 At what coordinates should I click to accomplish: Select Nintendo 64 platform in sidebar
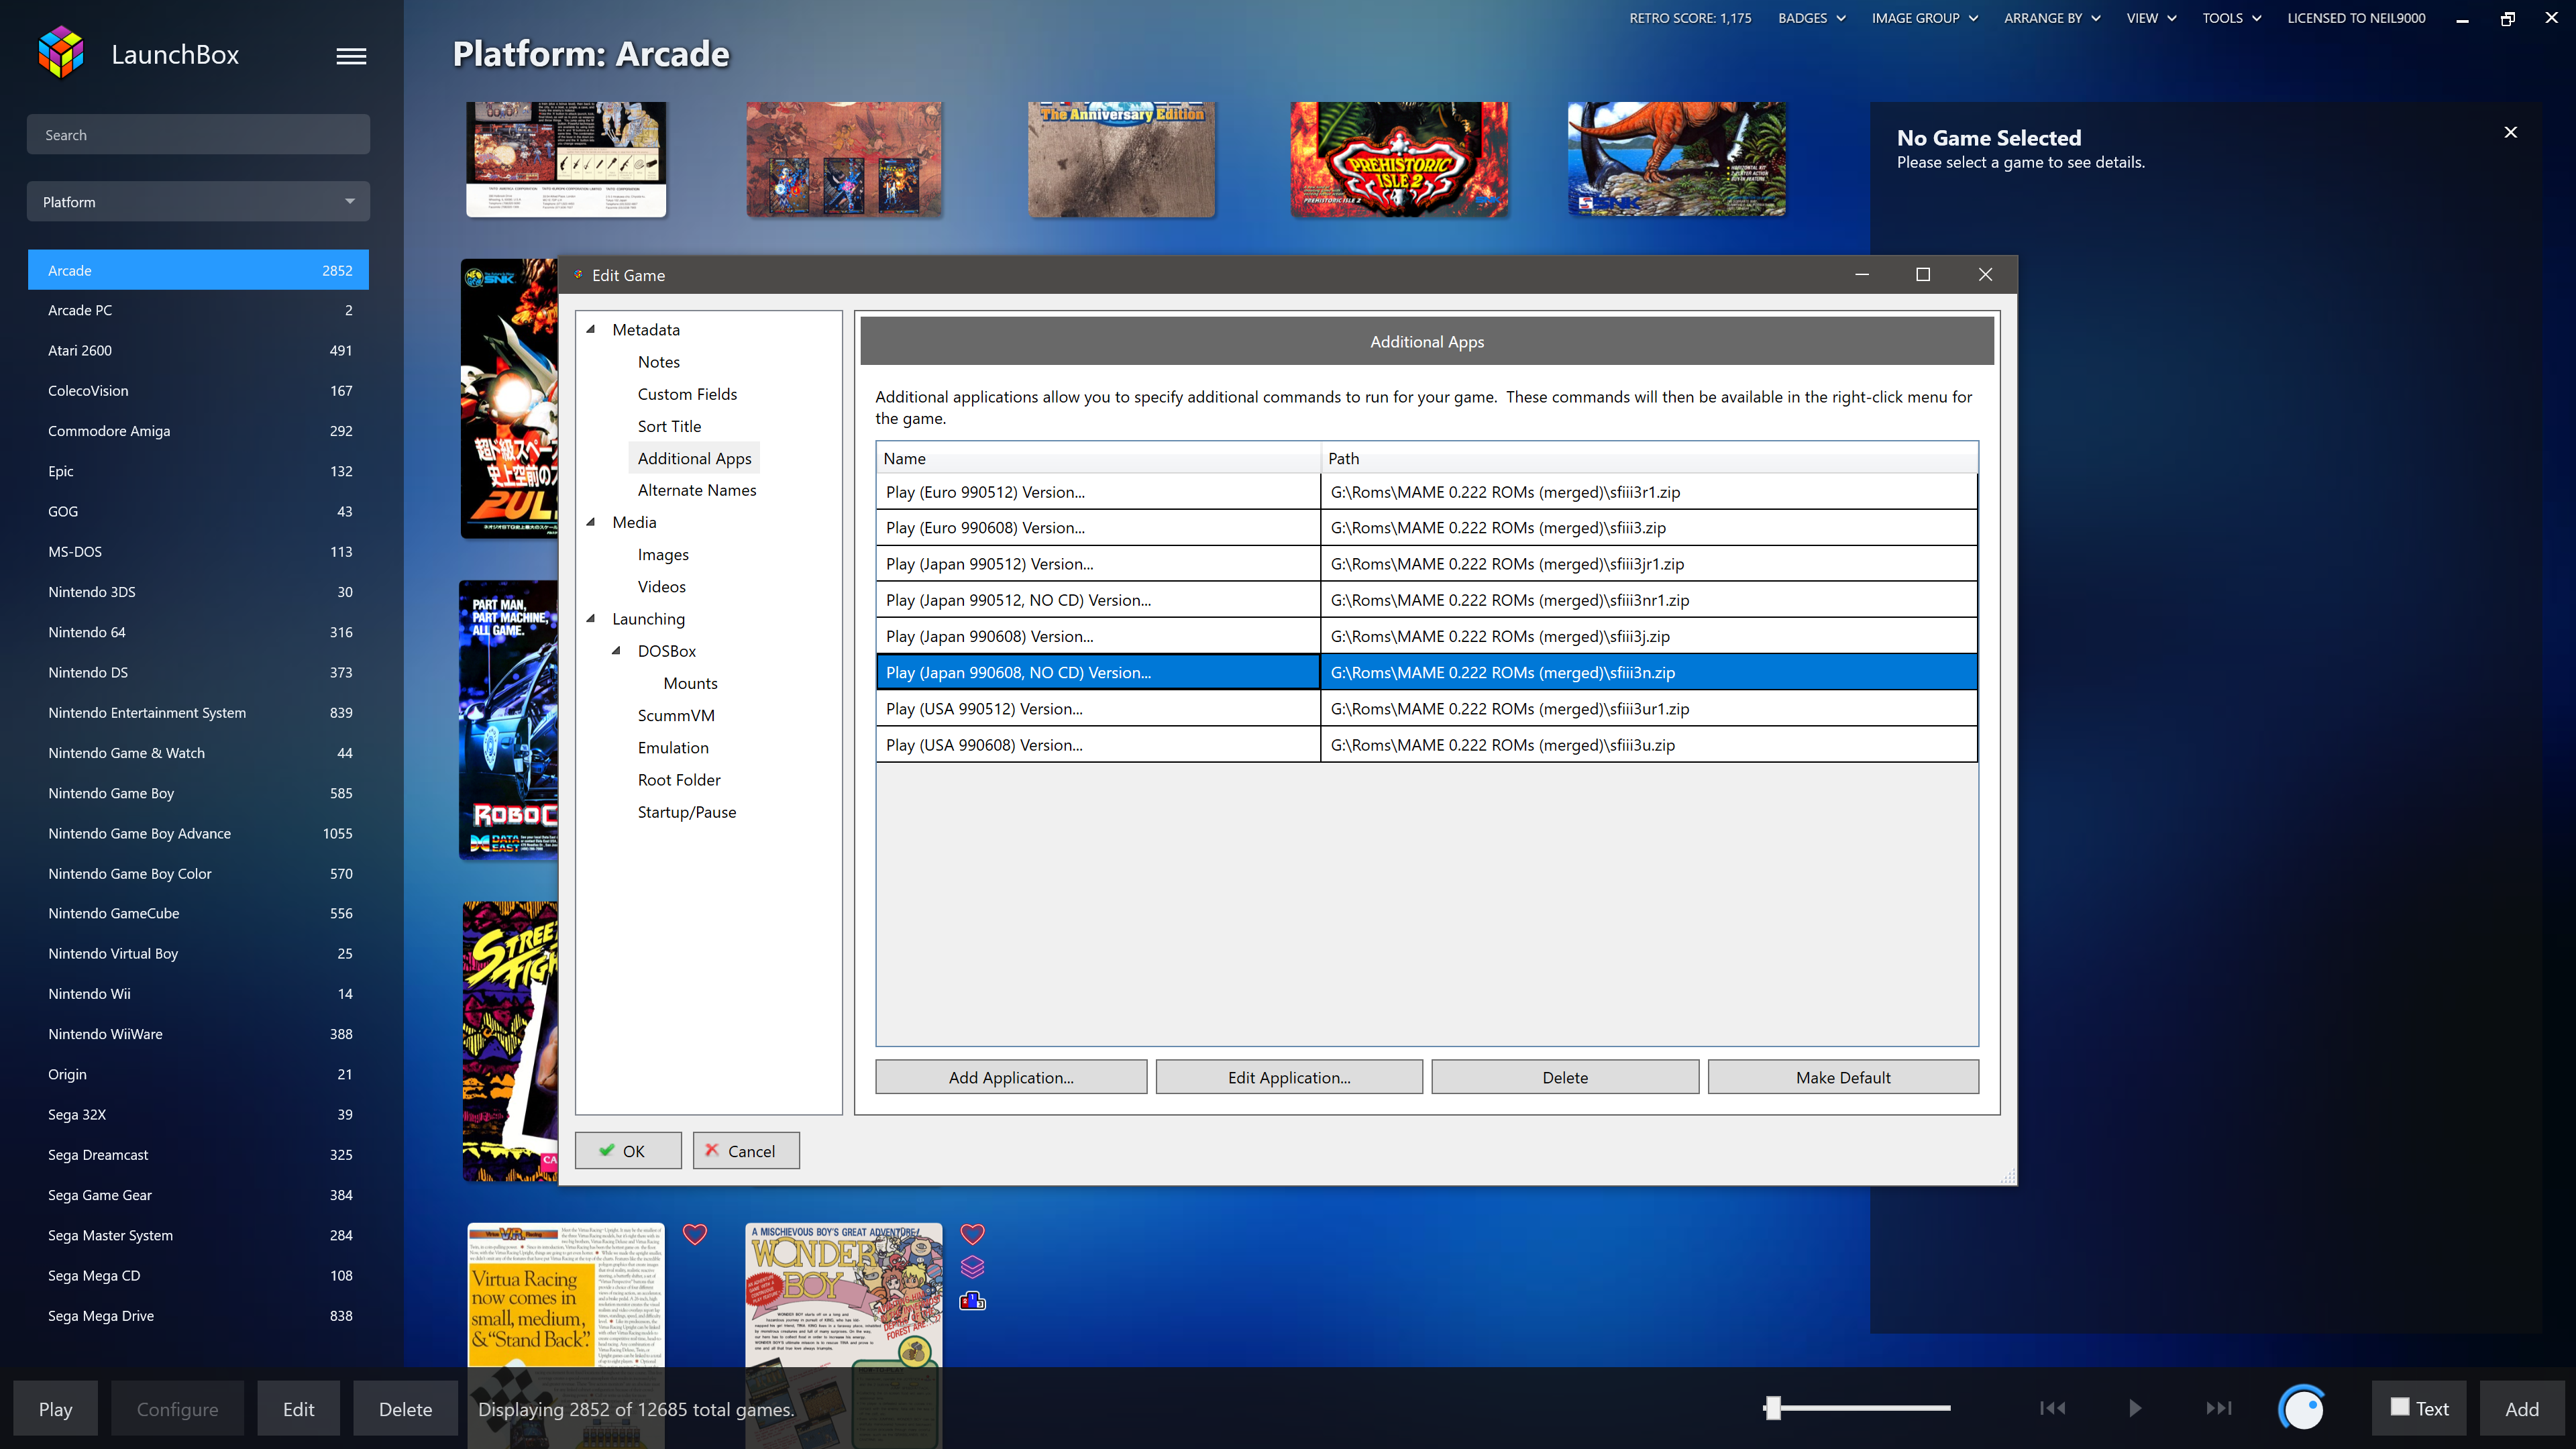click(198, 632)
